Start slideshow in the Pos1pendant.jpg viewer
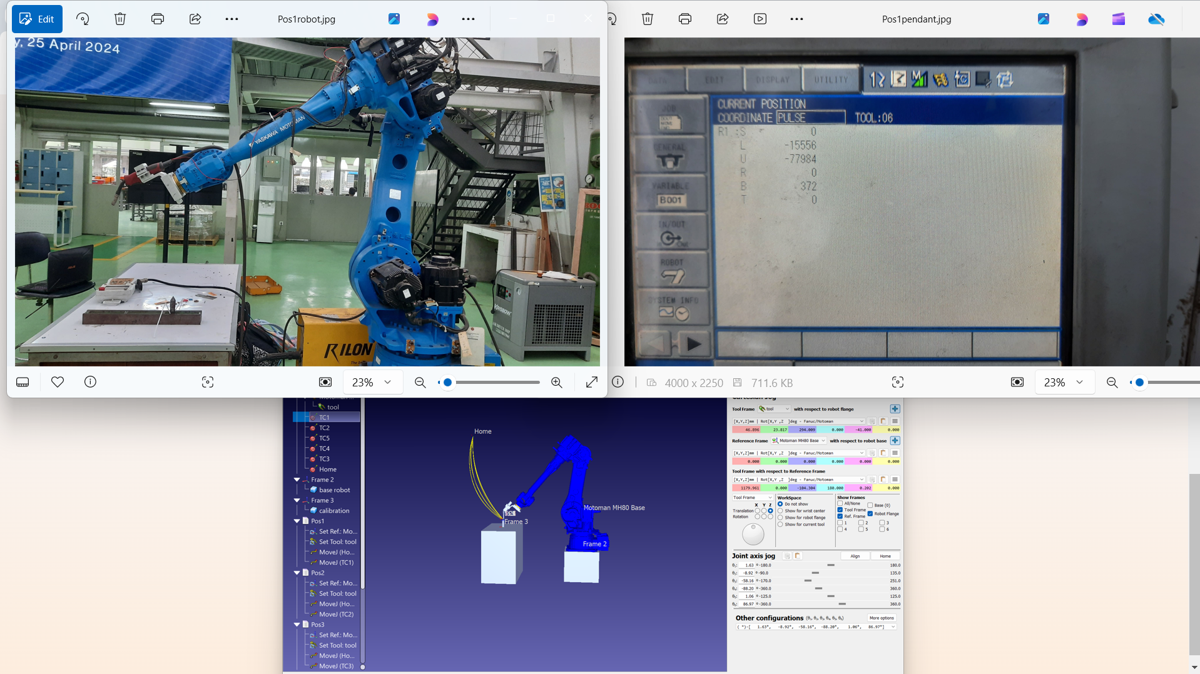This screenshot has width=1200, height=674. [x=760, y=19]
